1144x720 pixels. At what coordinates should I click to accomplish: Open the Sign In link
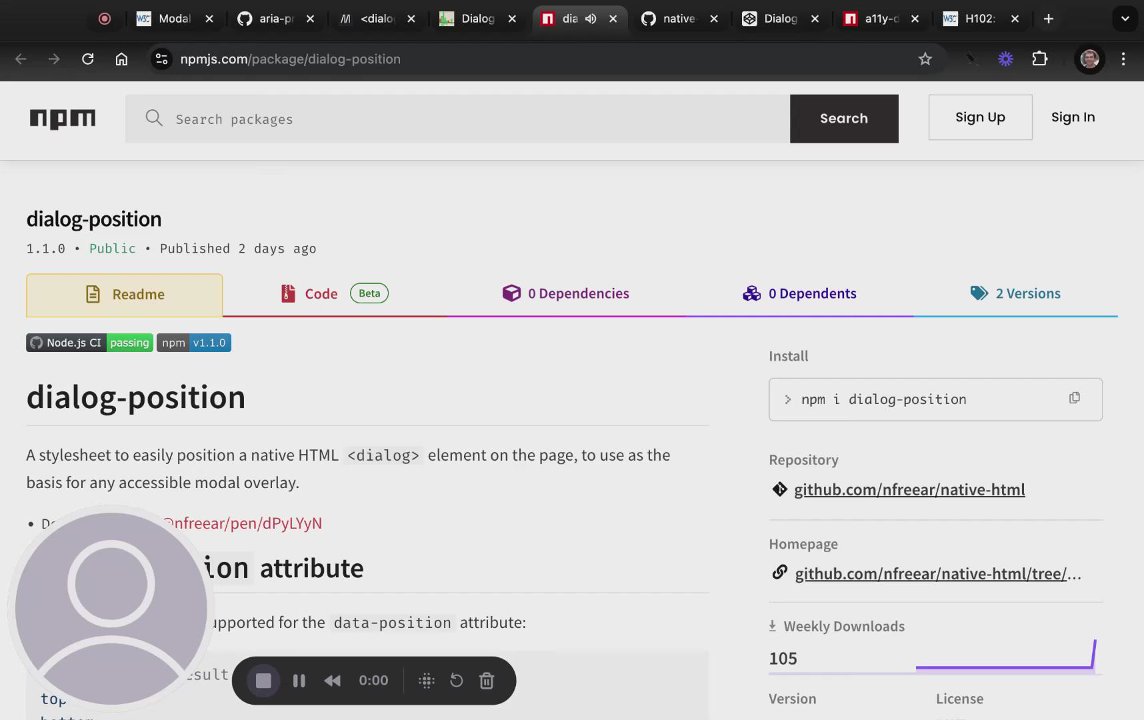point(1072,117)
